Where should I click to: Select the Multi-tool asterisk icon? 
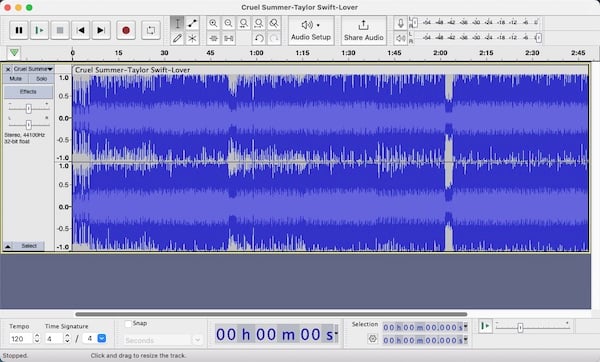click(x=192, y=38)
